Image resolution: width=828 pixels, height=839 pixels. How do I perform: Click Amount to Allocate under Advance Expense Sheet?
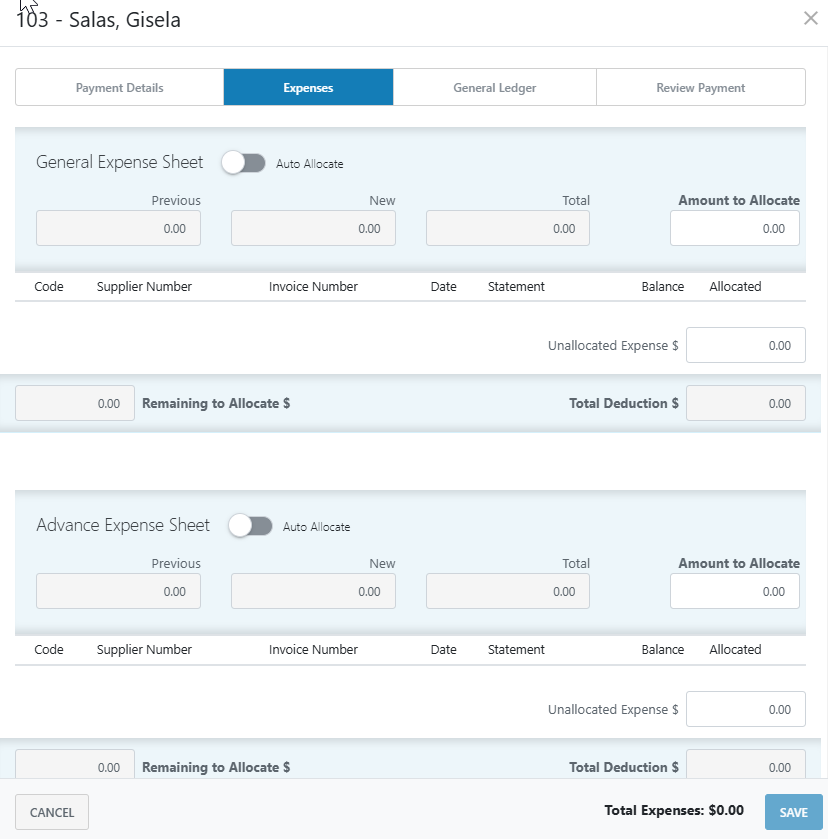tap(734, 591)
